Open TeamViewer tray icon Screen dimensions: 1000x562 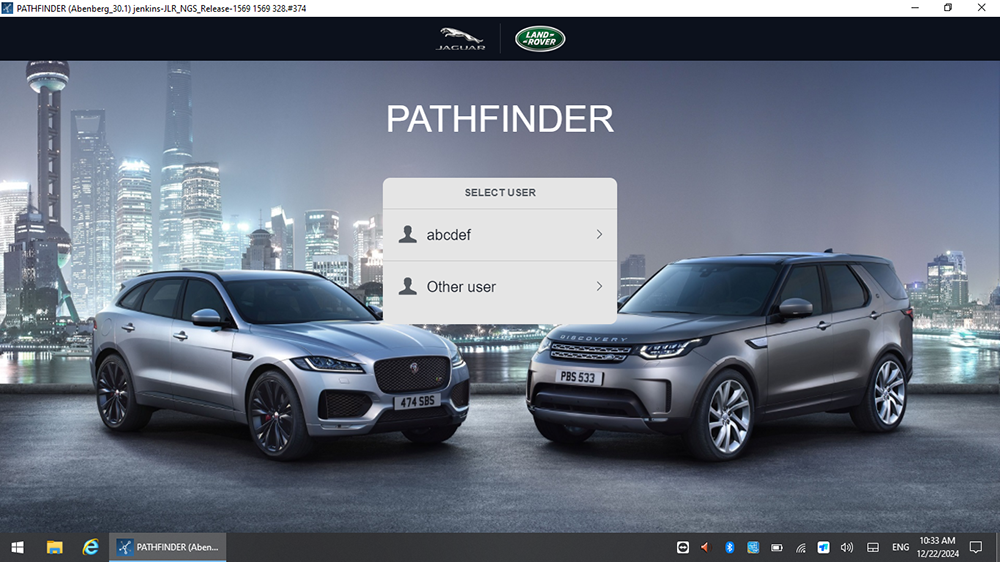(x=683, y=547)
